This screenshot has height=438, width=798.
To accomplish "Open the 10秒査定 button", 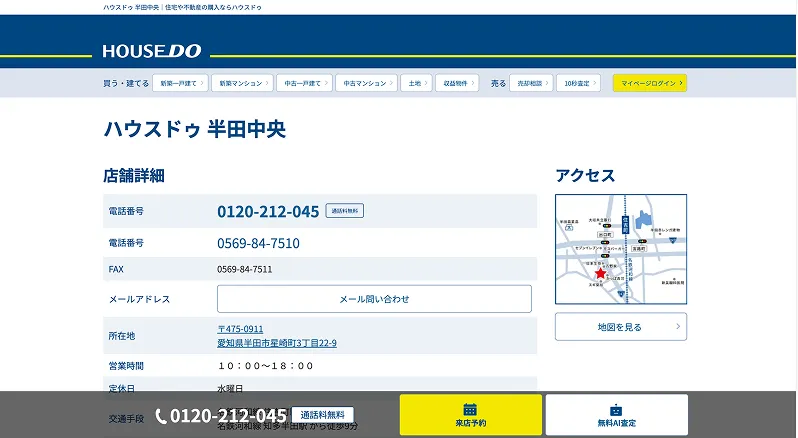I will coord(578,83).
